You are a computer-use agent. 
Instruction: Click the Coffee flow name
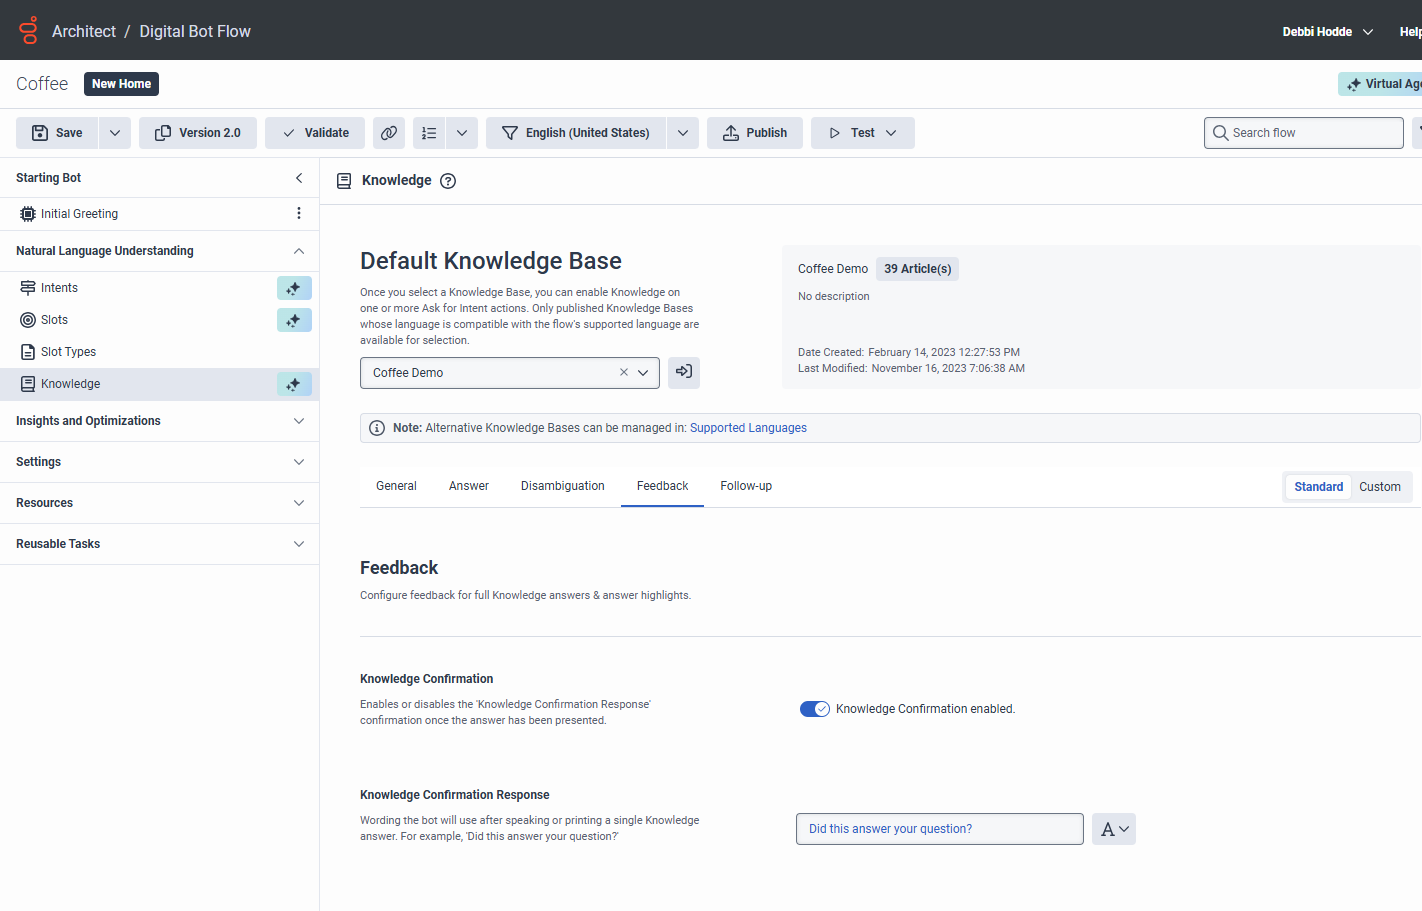click(x=42, y=84)
